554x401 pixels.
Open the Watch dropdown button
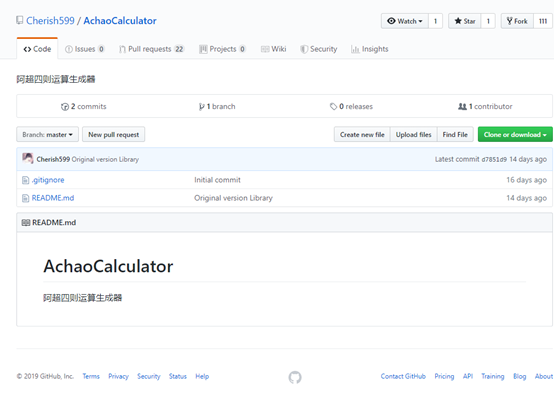tap(405, 21)
